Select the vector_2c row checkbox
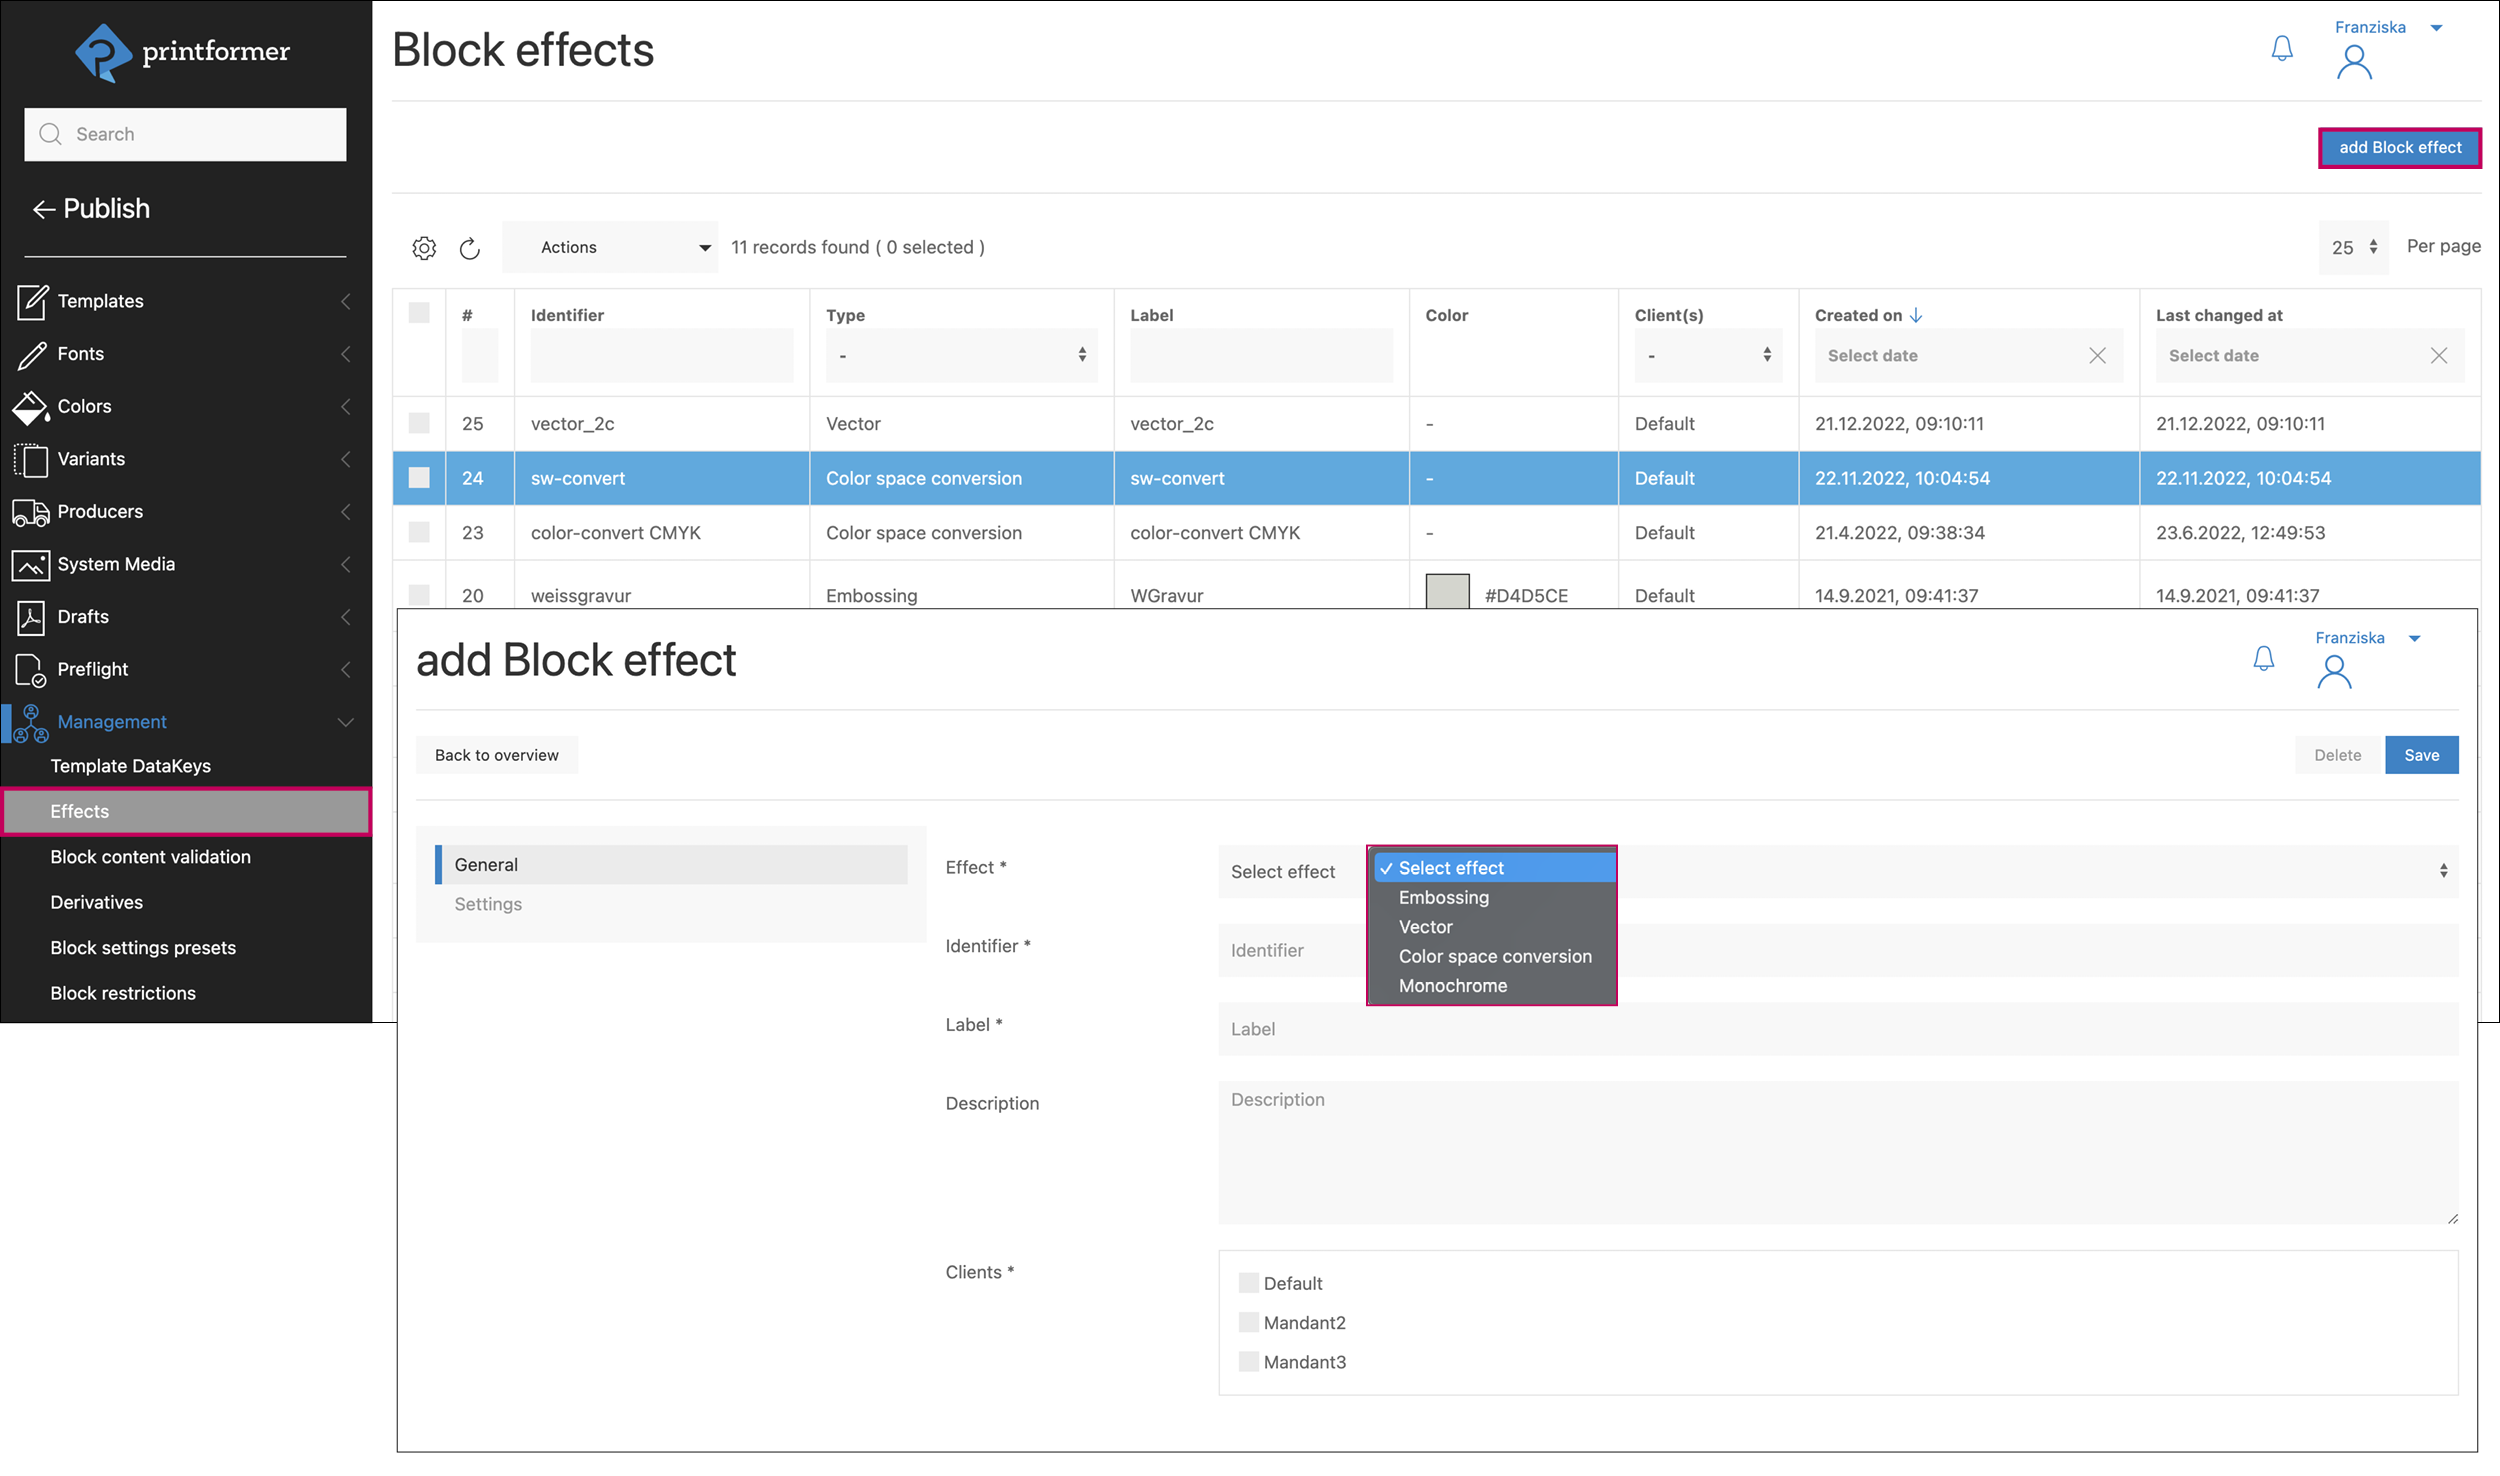2500x1476 pixels. [419, 423]
